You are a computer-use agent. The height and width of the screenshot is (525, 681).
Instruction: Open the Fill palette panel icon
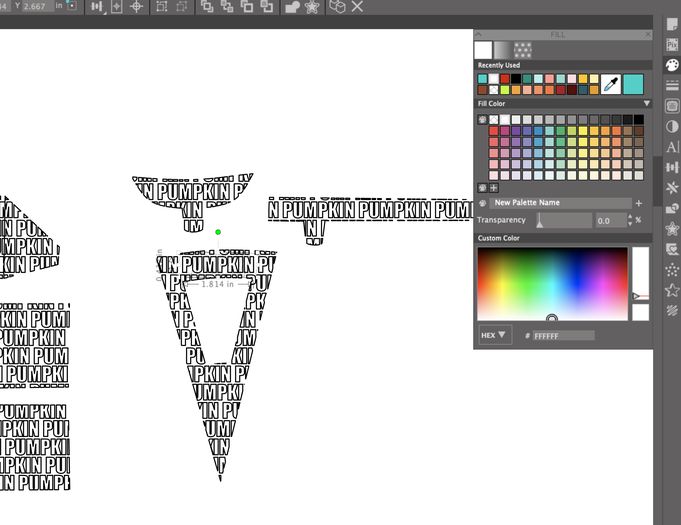(x=672, y=64)
